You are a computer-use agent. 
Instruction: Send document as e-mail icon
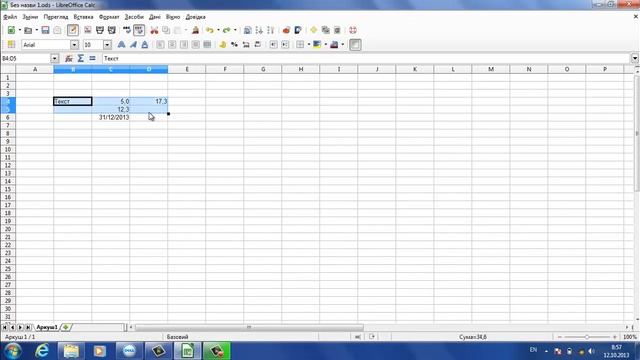tap(57, 30)
